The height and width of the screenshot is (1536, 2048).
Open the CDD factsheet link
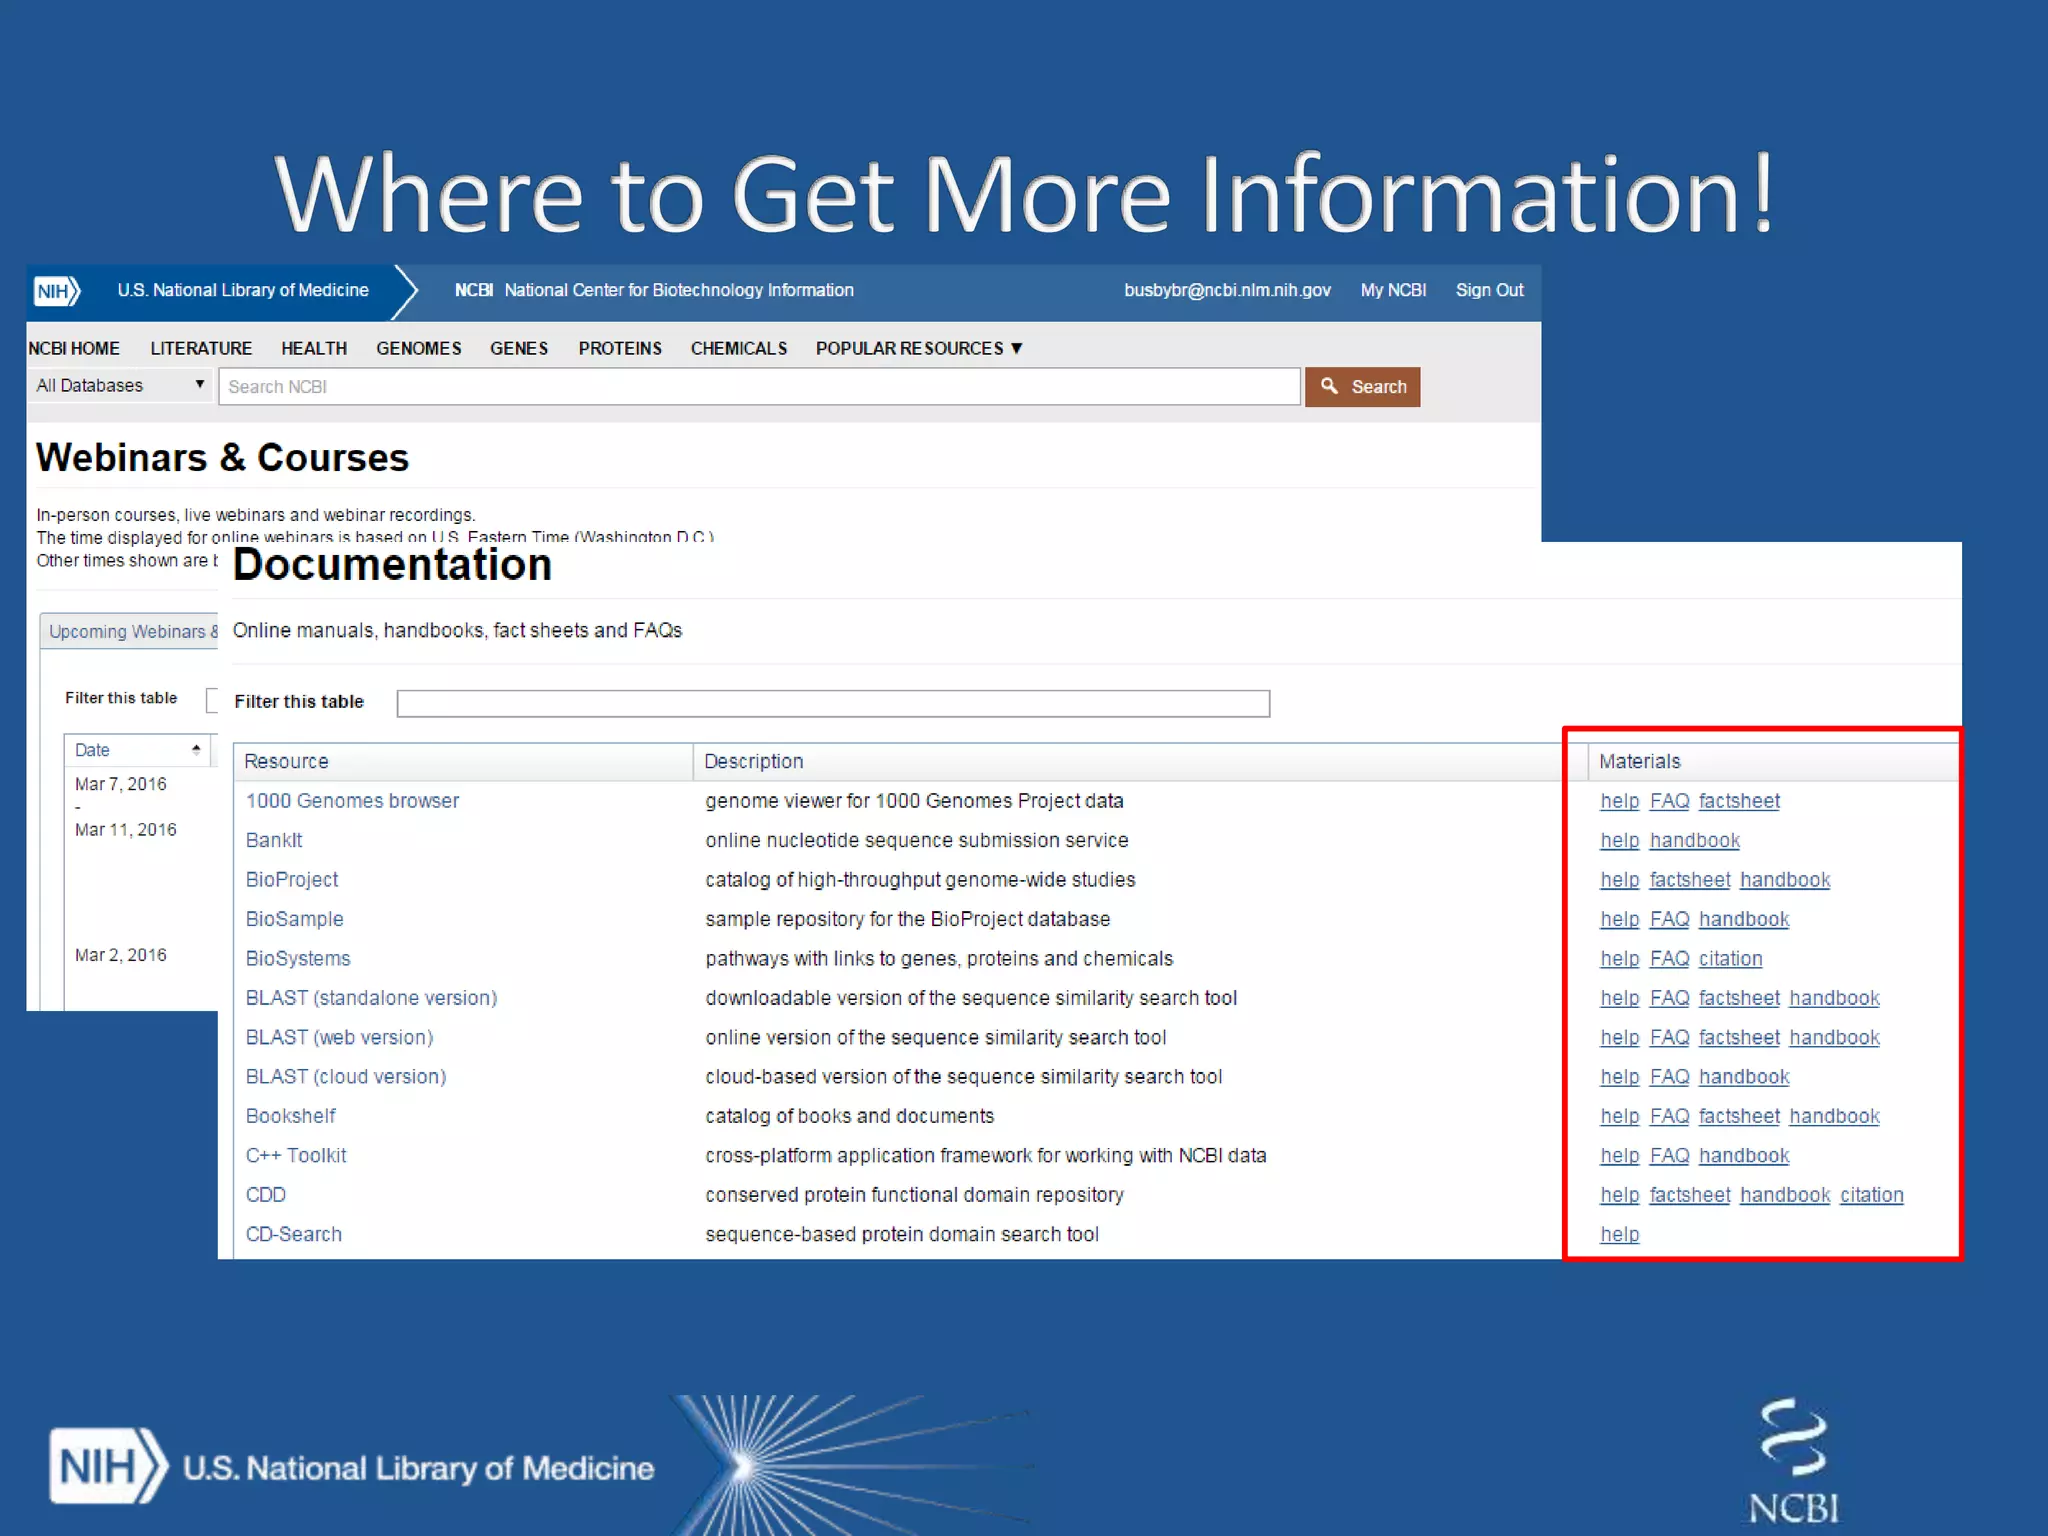pyautogui.click(x=1689, y=1195)
